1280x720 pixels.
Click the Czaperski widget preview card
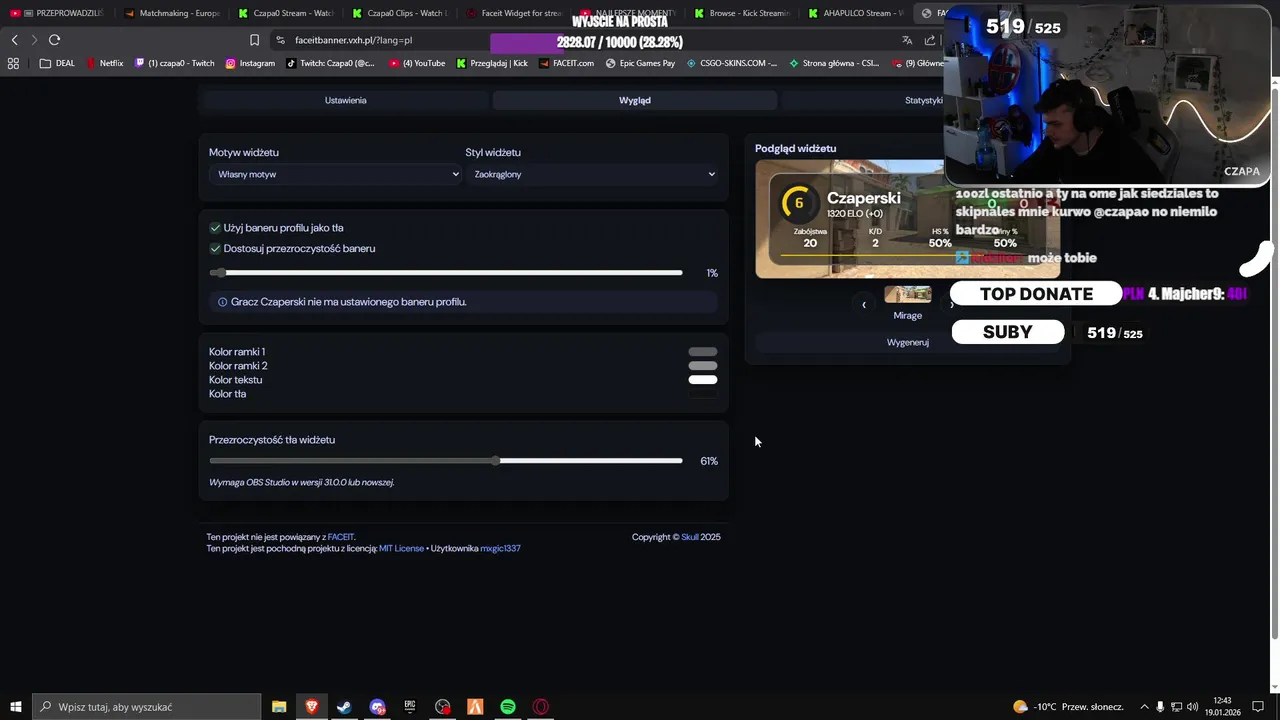pyautogui.click(x=908, y=219)
